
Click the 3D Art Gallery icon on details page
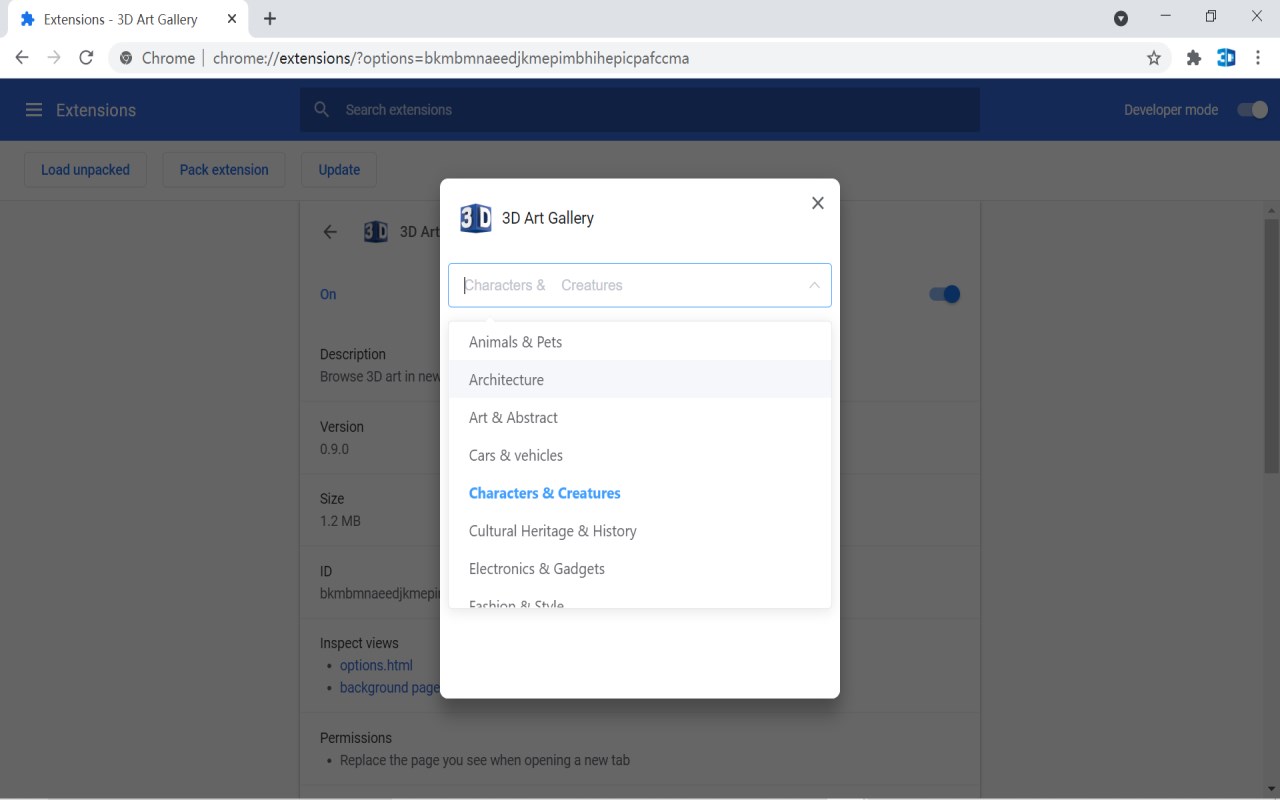point(376,232)
